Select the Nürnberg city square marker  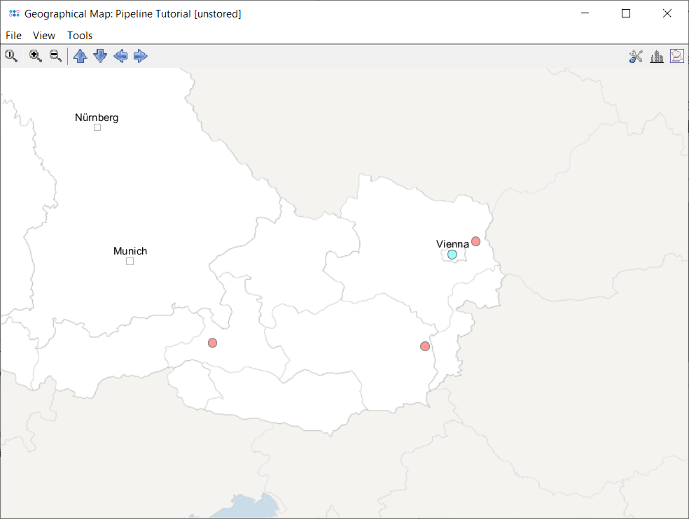tap(97, 128)
